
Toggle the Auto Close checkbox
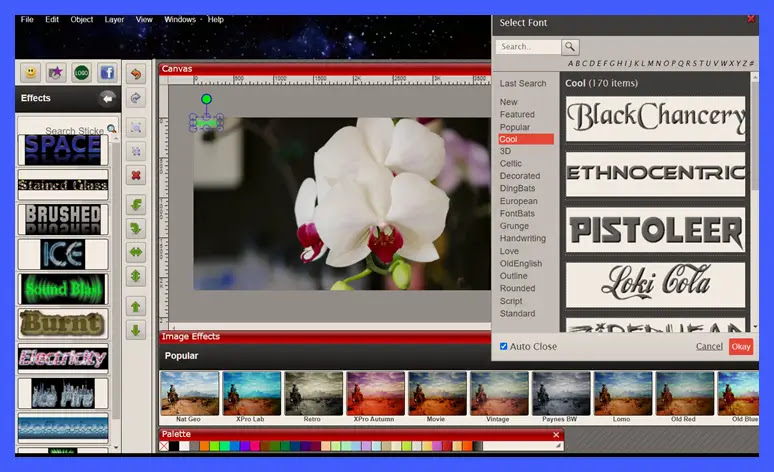[503, 347]
